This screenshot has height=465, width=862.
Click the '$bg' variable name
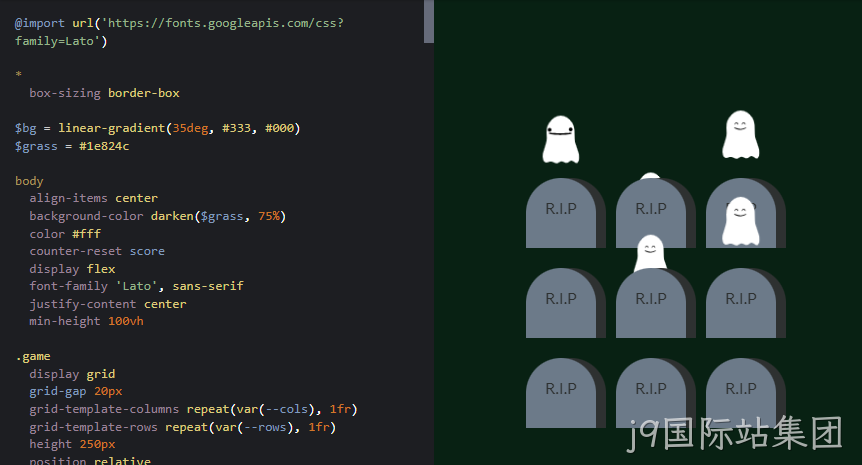tap(25, 128)
